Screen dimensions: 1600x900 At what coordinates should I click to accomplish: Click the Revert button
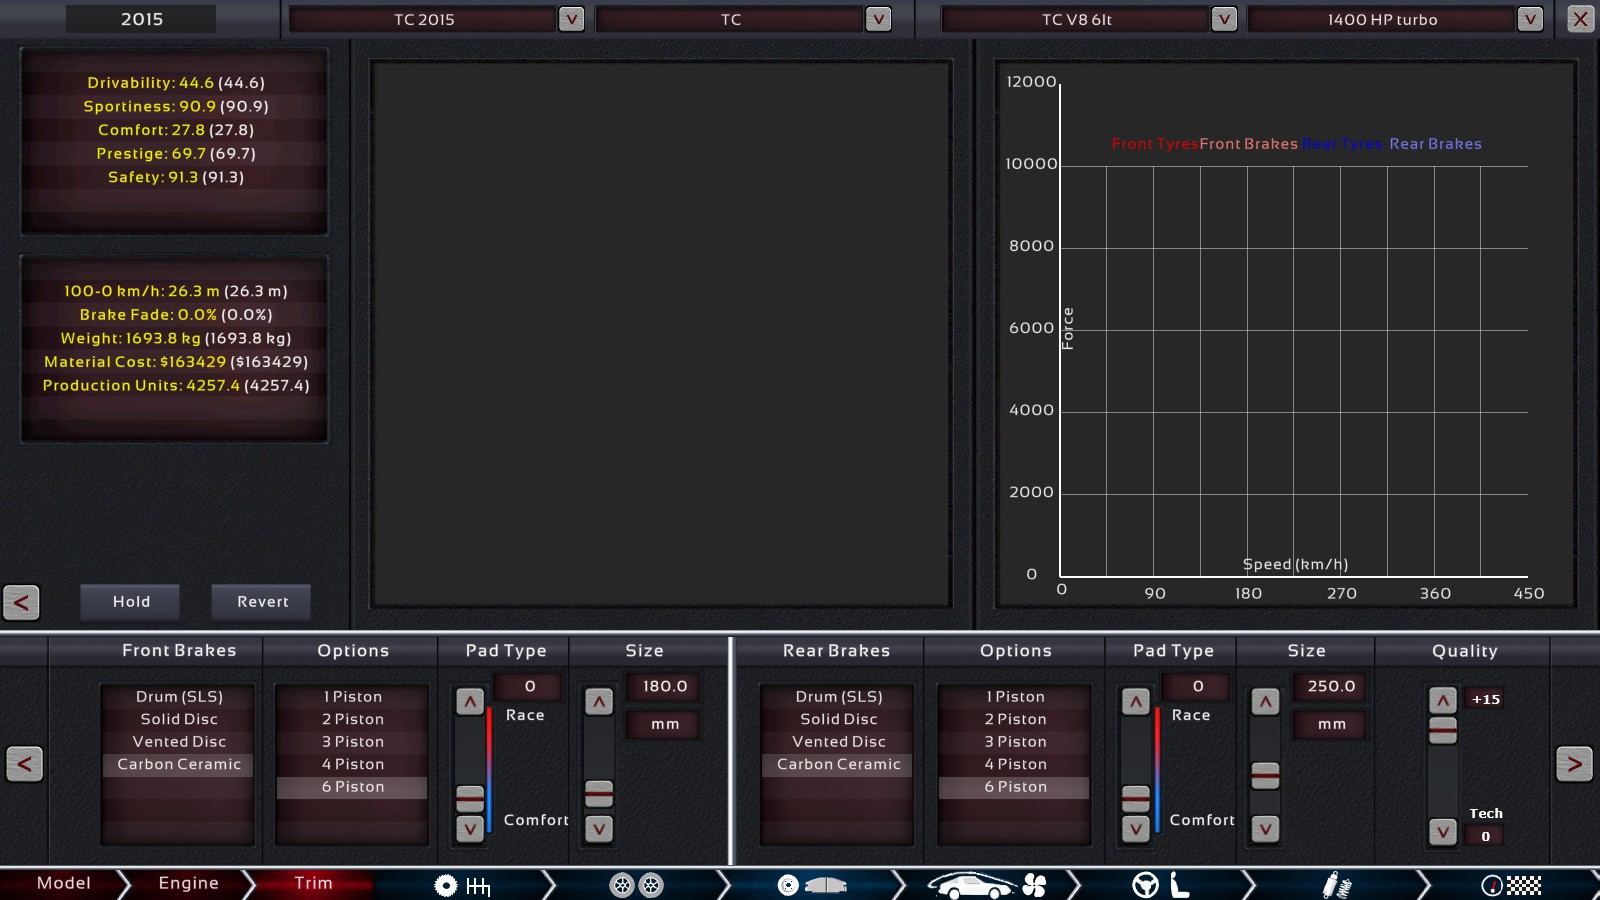[262, 602]
